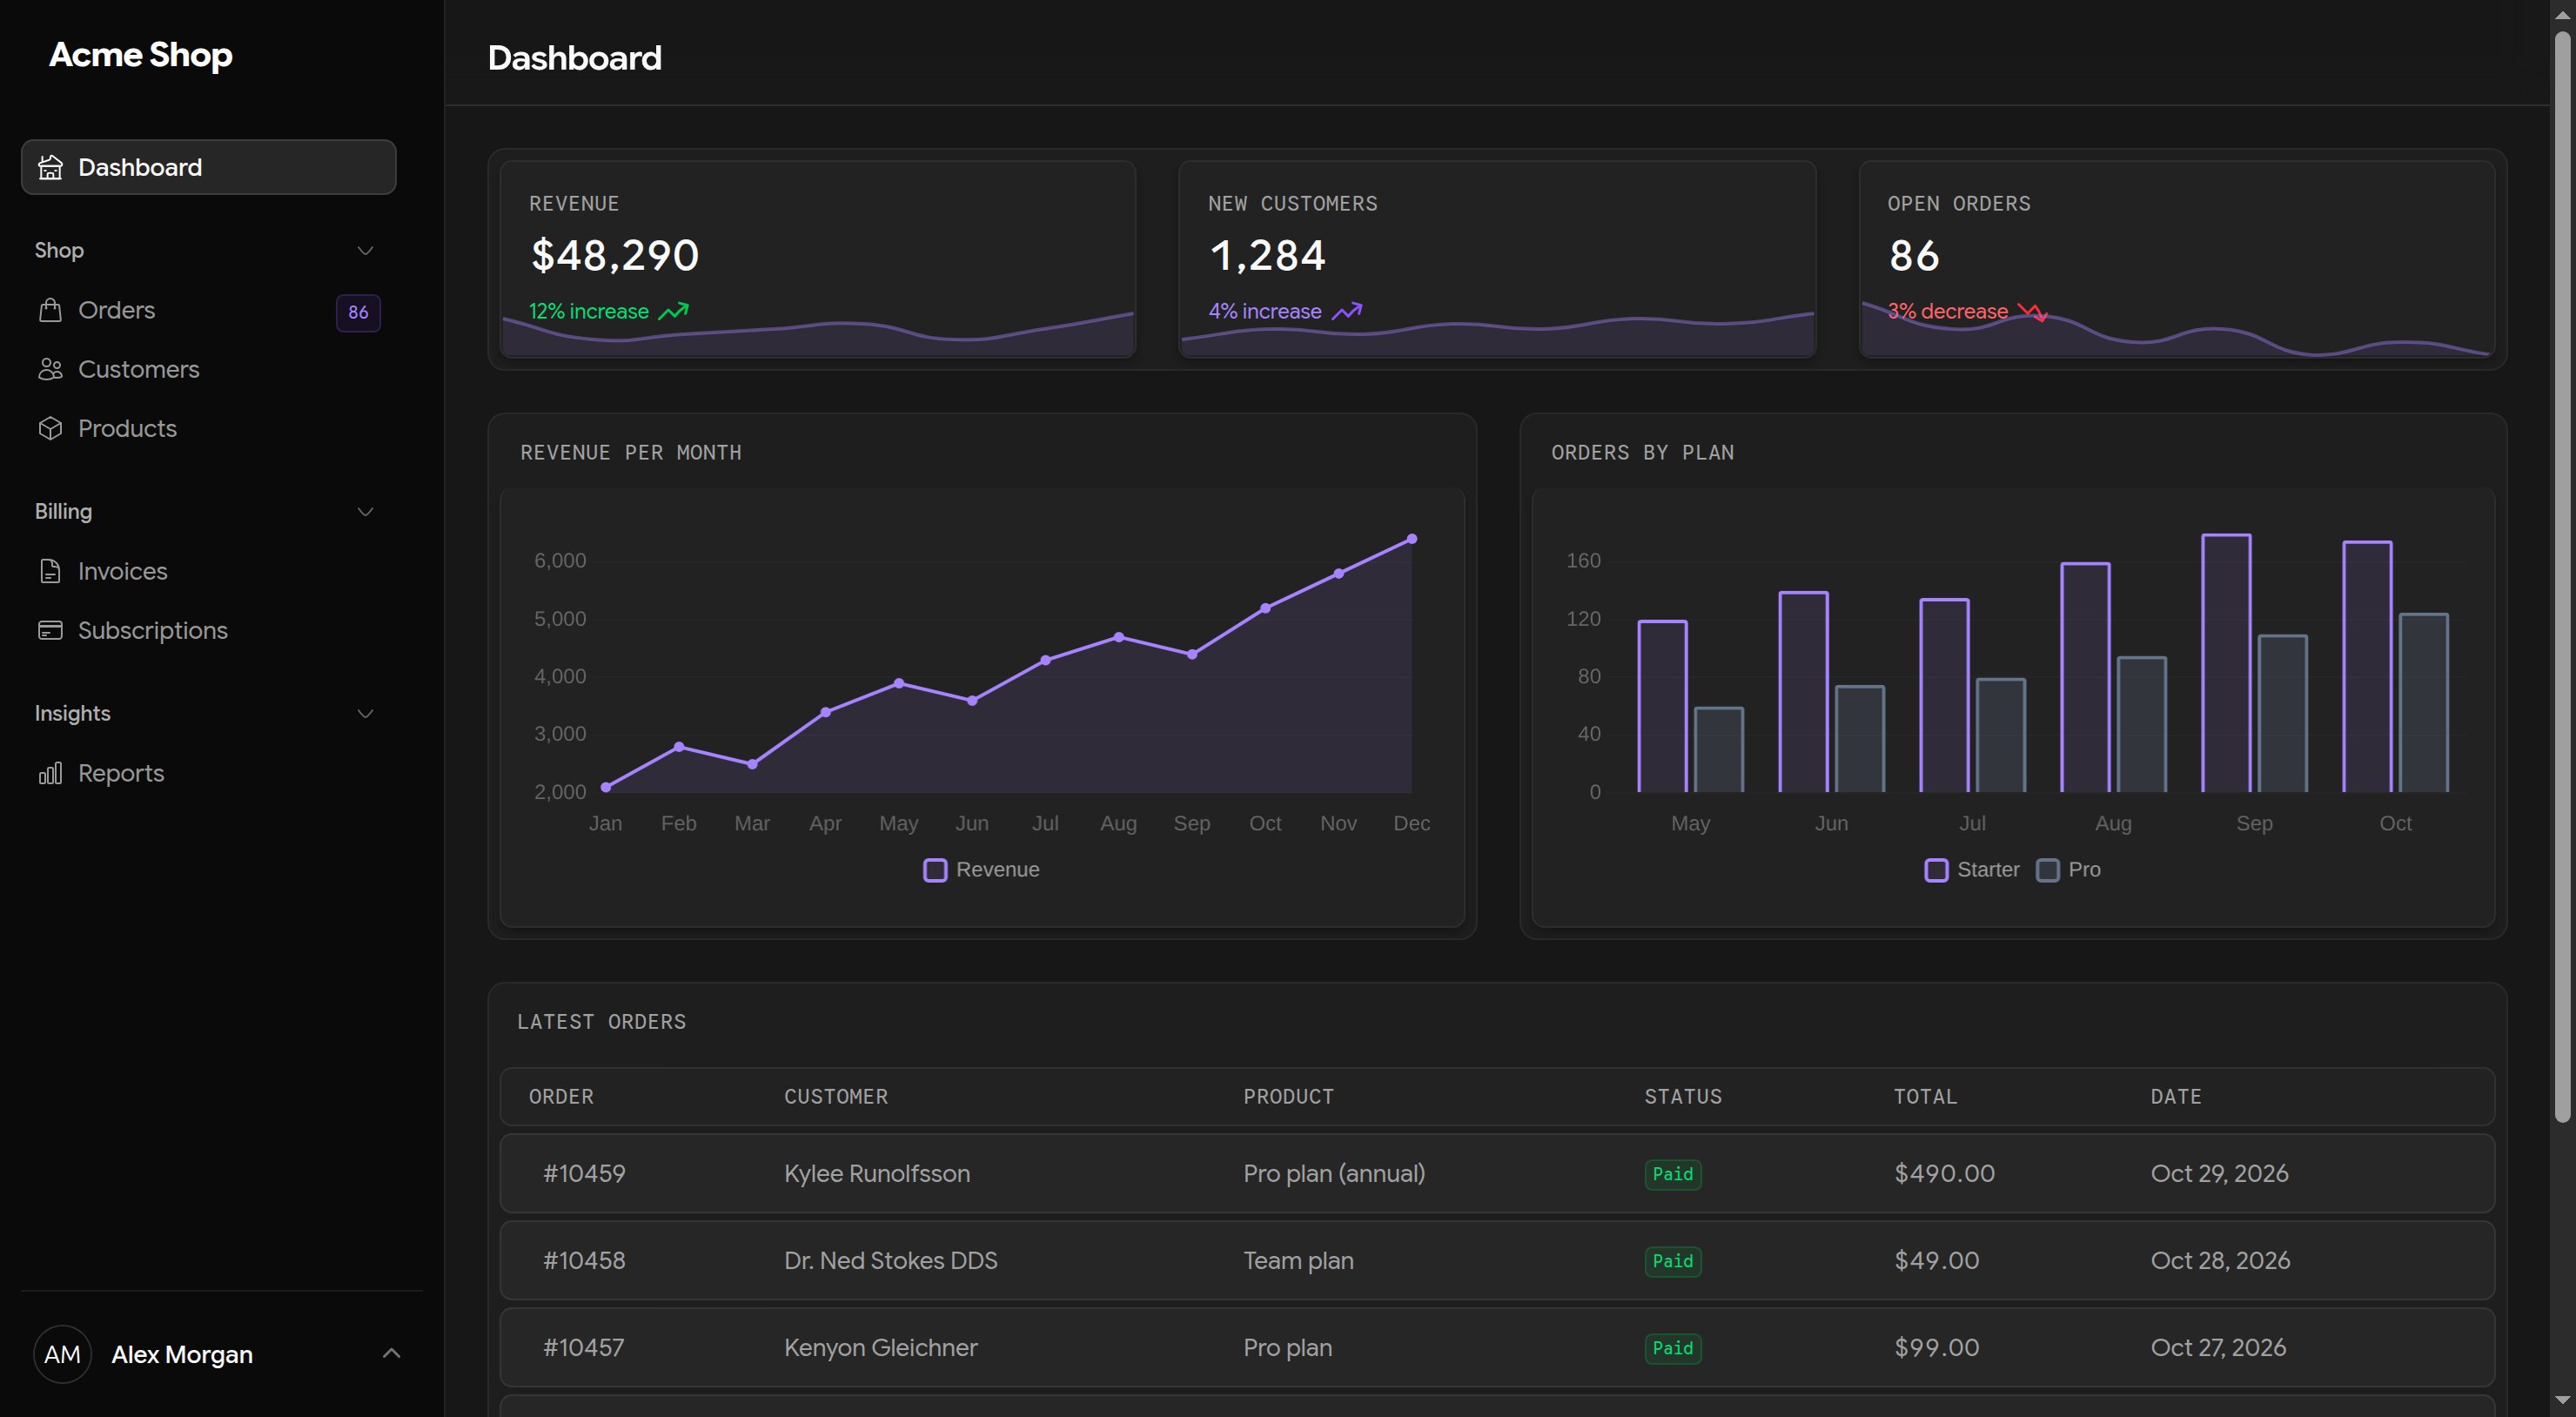This screenshot has width=2576, height=1417.
Task: Click the Oct 28, 2026 date cell
Action: (2220, 1260)
